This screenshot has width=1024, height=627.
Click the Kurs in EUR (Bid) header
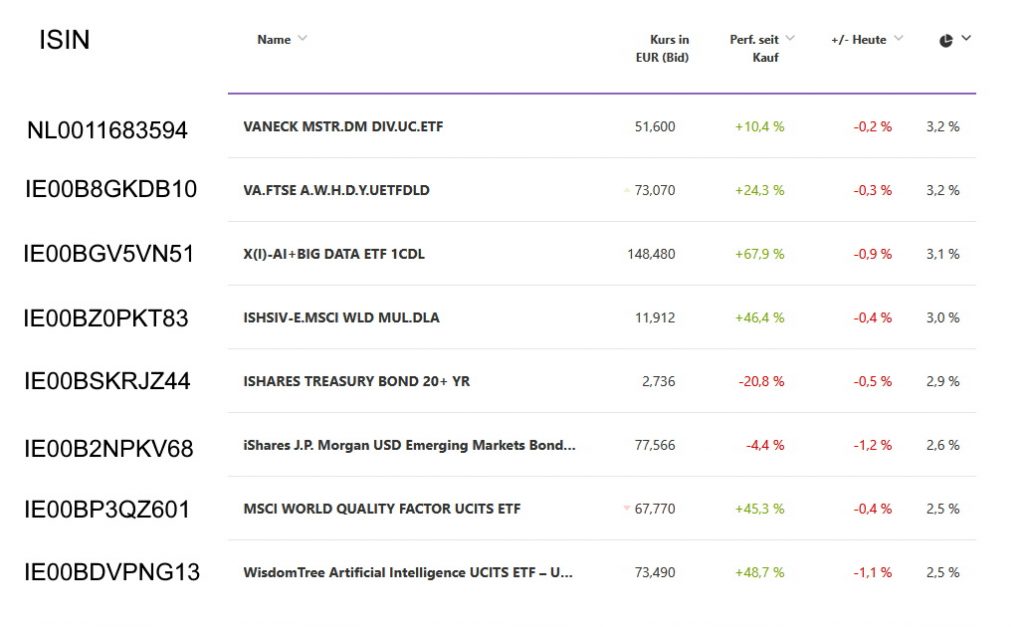tap(662, 48)
